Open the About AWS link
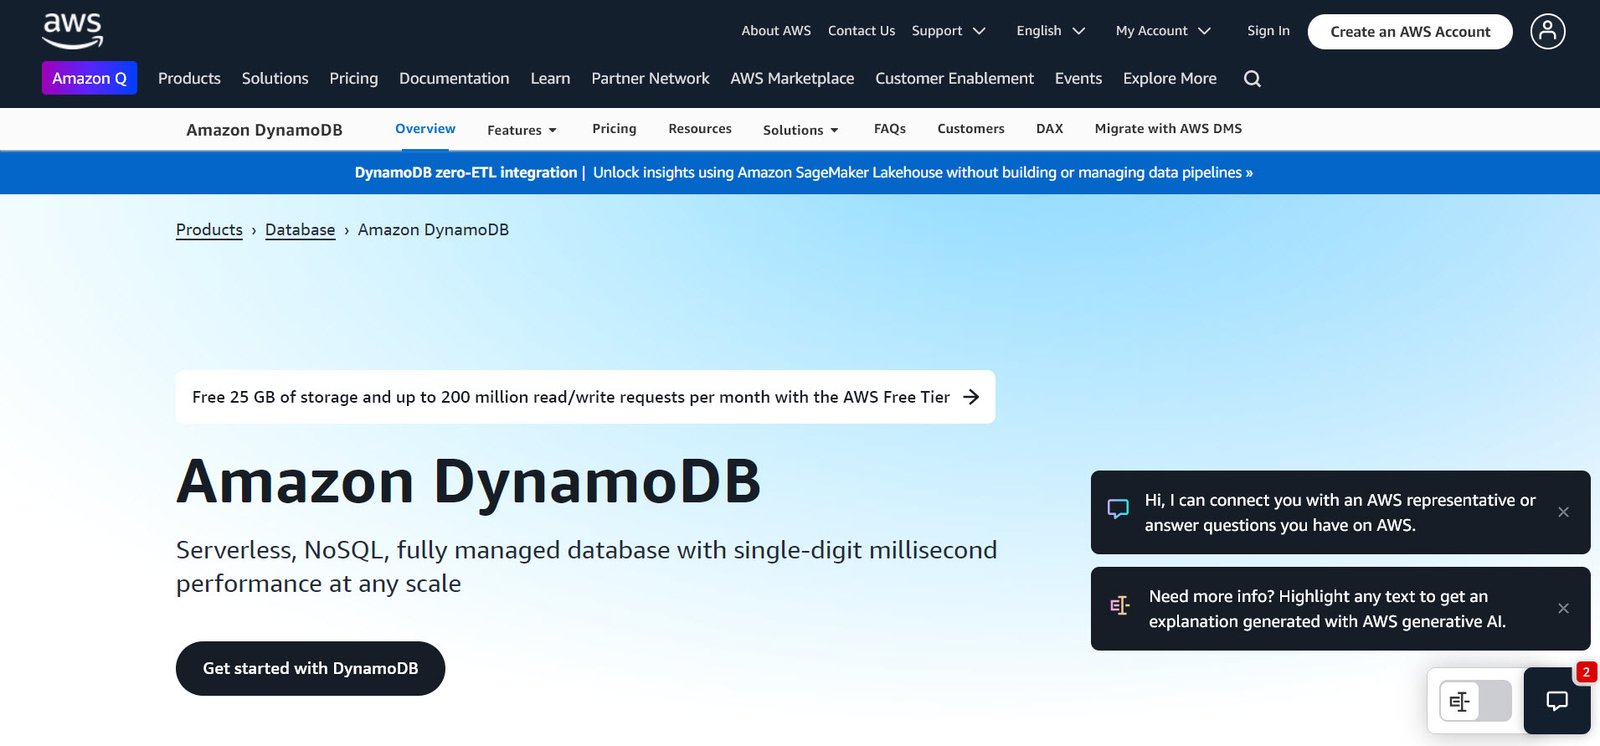Image resolution: width=1600 pixels, height=746 pixels. point(776,31)
